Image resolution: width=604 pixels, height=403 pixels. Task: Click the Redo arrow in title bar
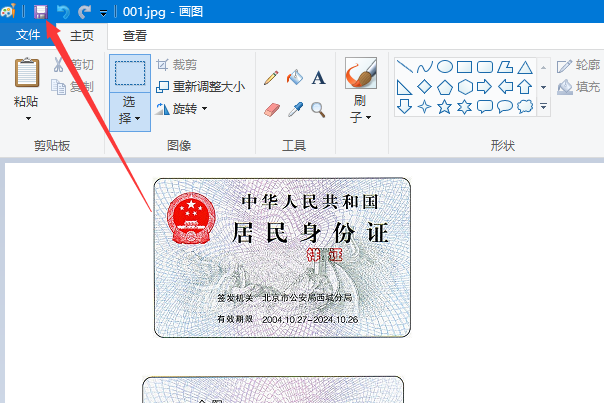click(x=84, y=12)
